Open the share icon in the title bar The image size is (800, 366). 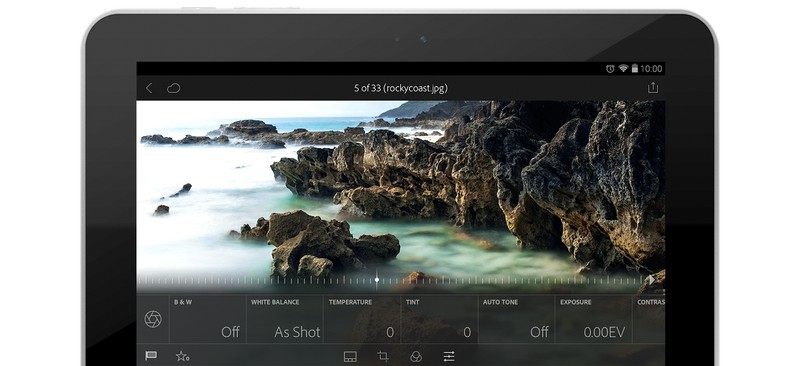653,88
